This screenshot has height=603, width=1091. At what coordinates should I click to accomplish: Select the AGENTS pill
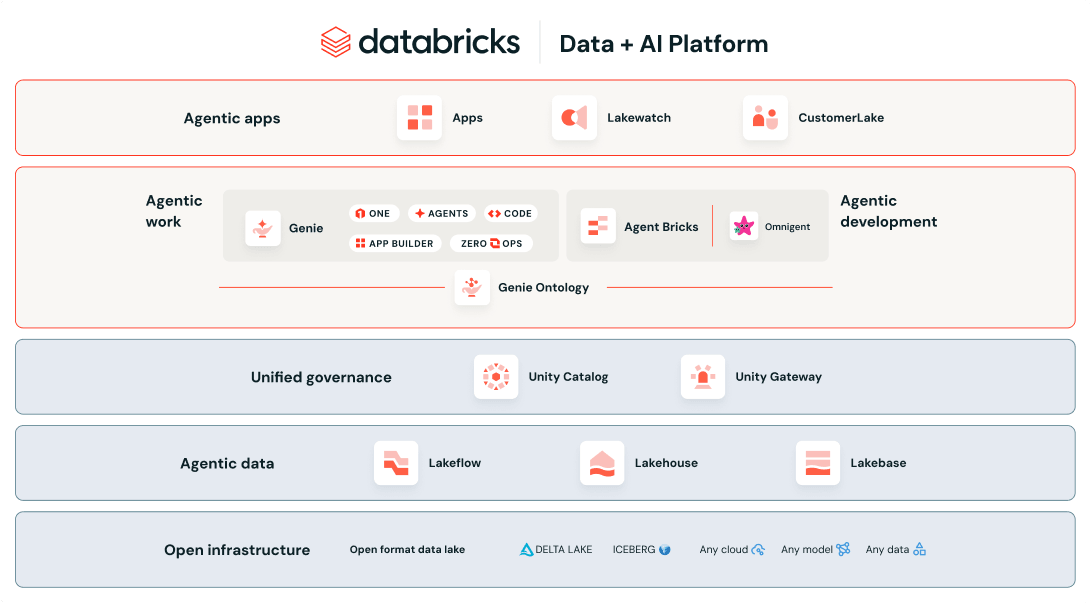[x=442, y=214]
